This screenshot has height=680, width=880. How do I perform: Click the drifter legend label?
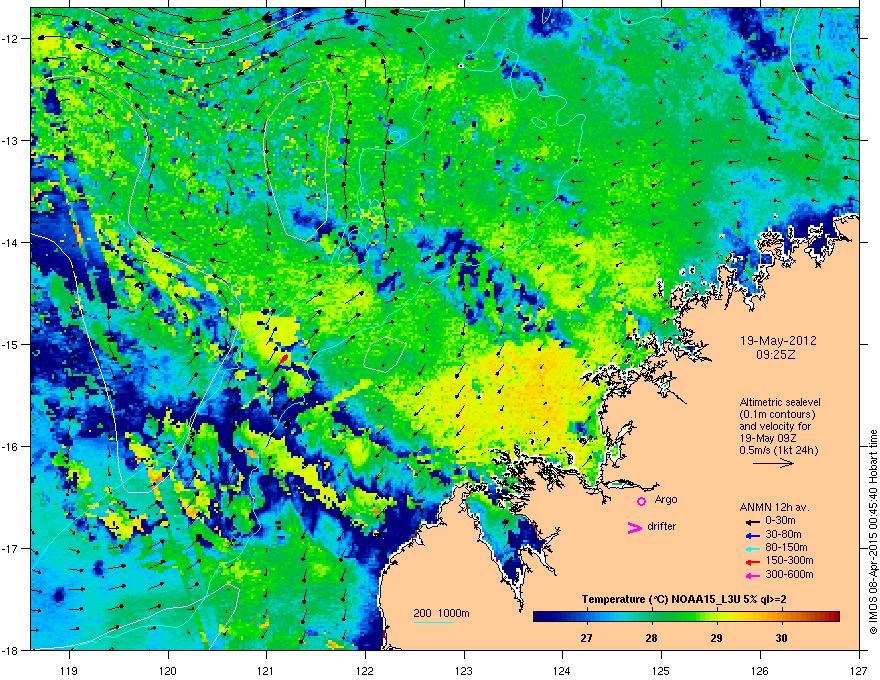[x=662, y=526]
